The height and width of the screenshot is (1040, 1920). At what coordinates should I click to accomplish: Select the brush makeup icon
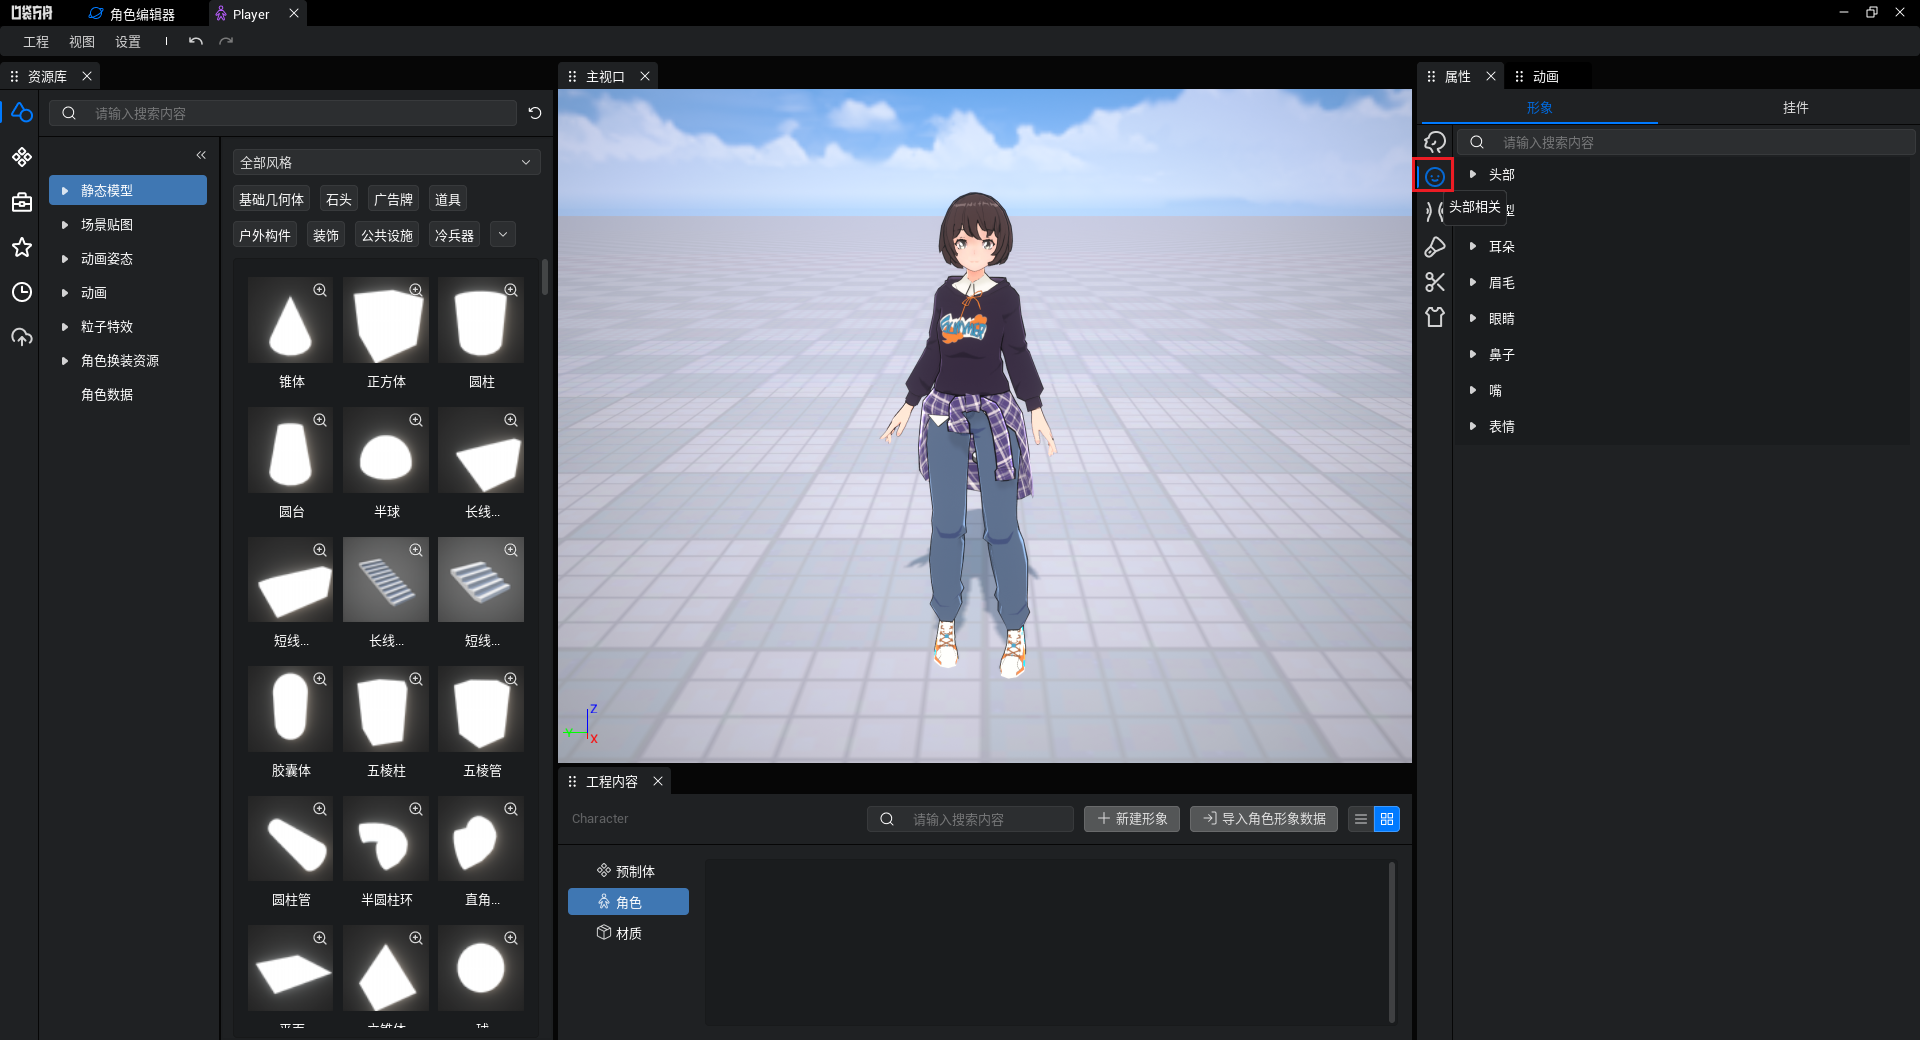coord(1435,247)
